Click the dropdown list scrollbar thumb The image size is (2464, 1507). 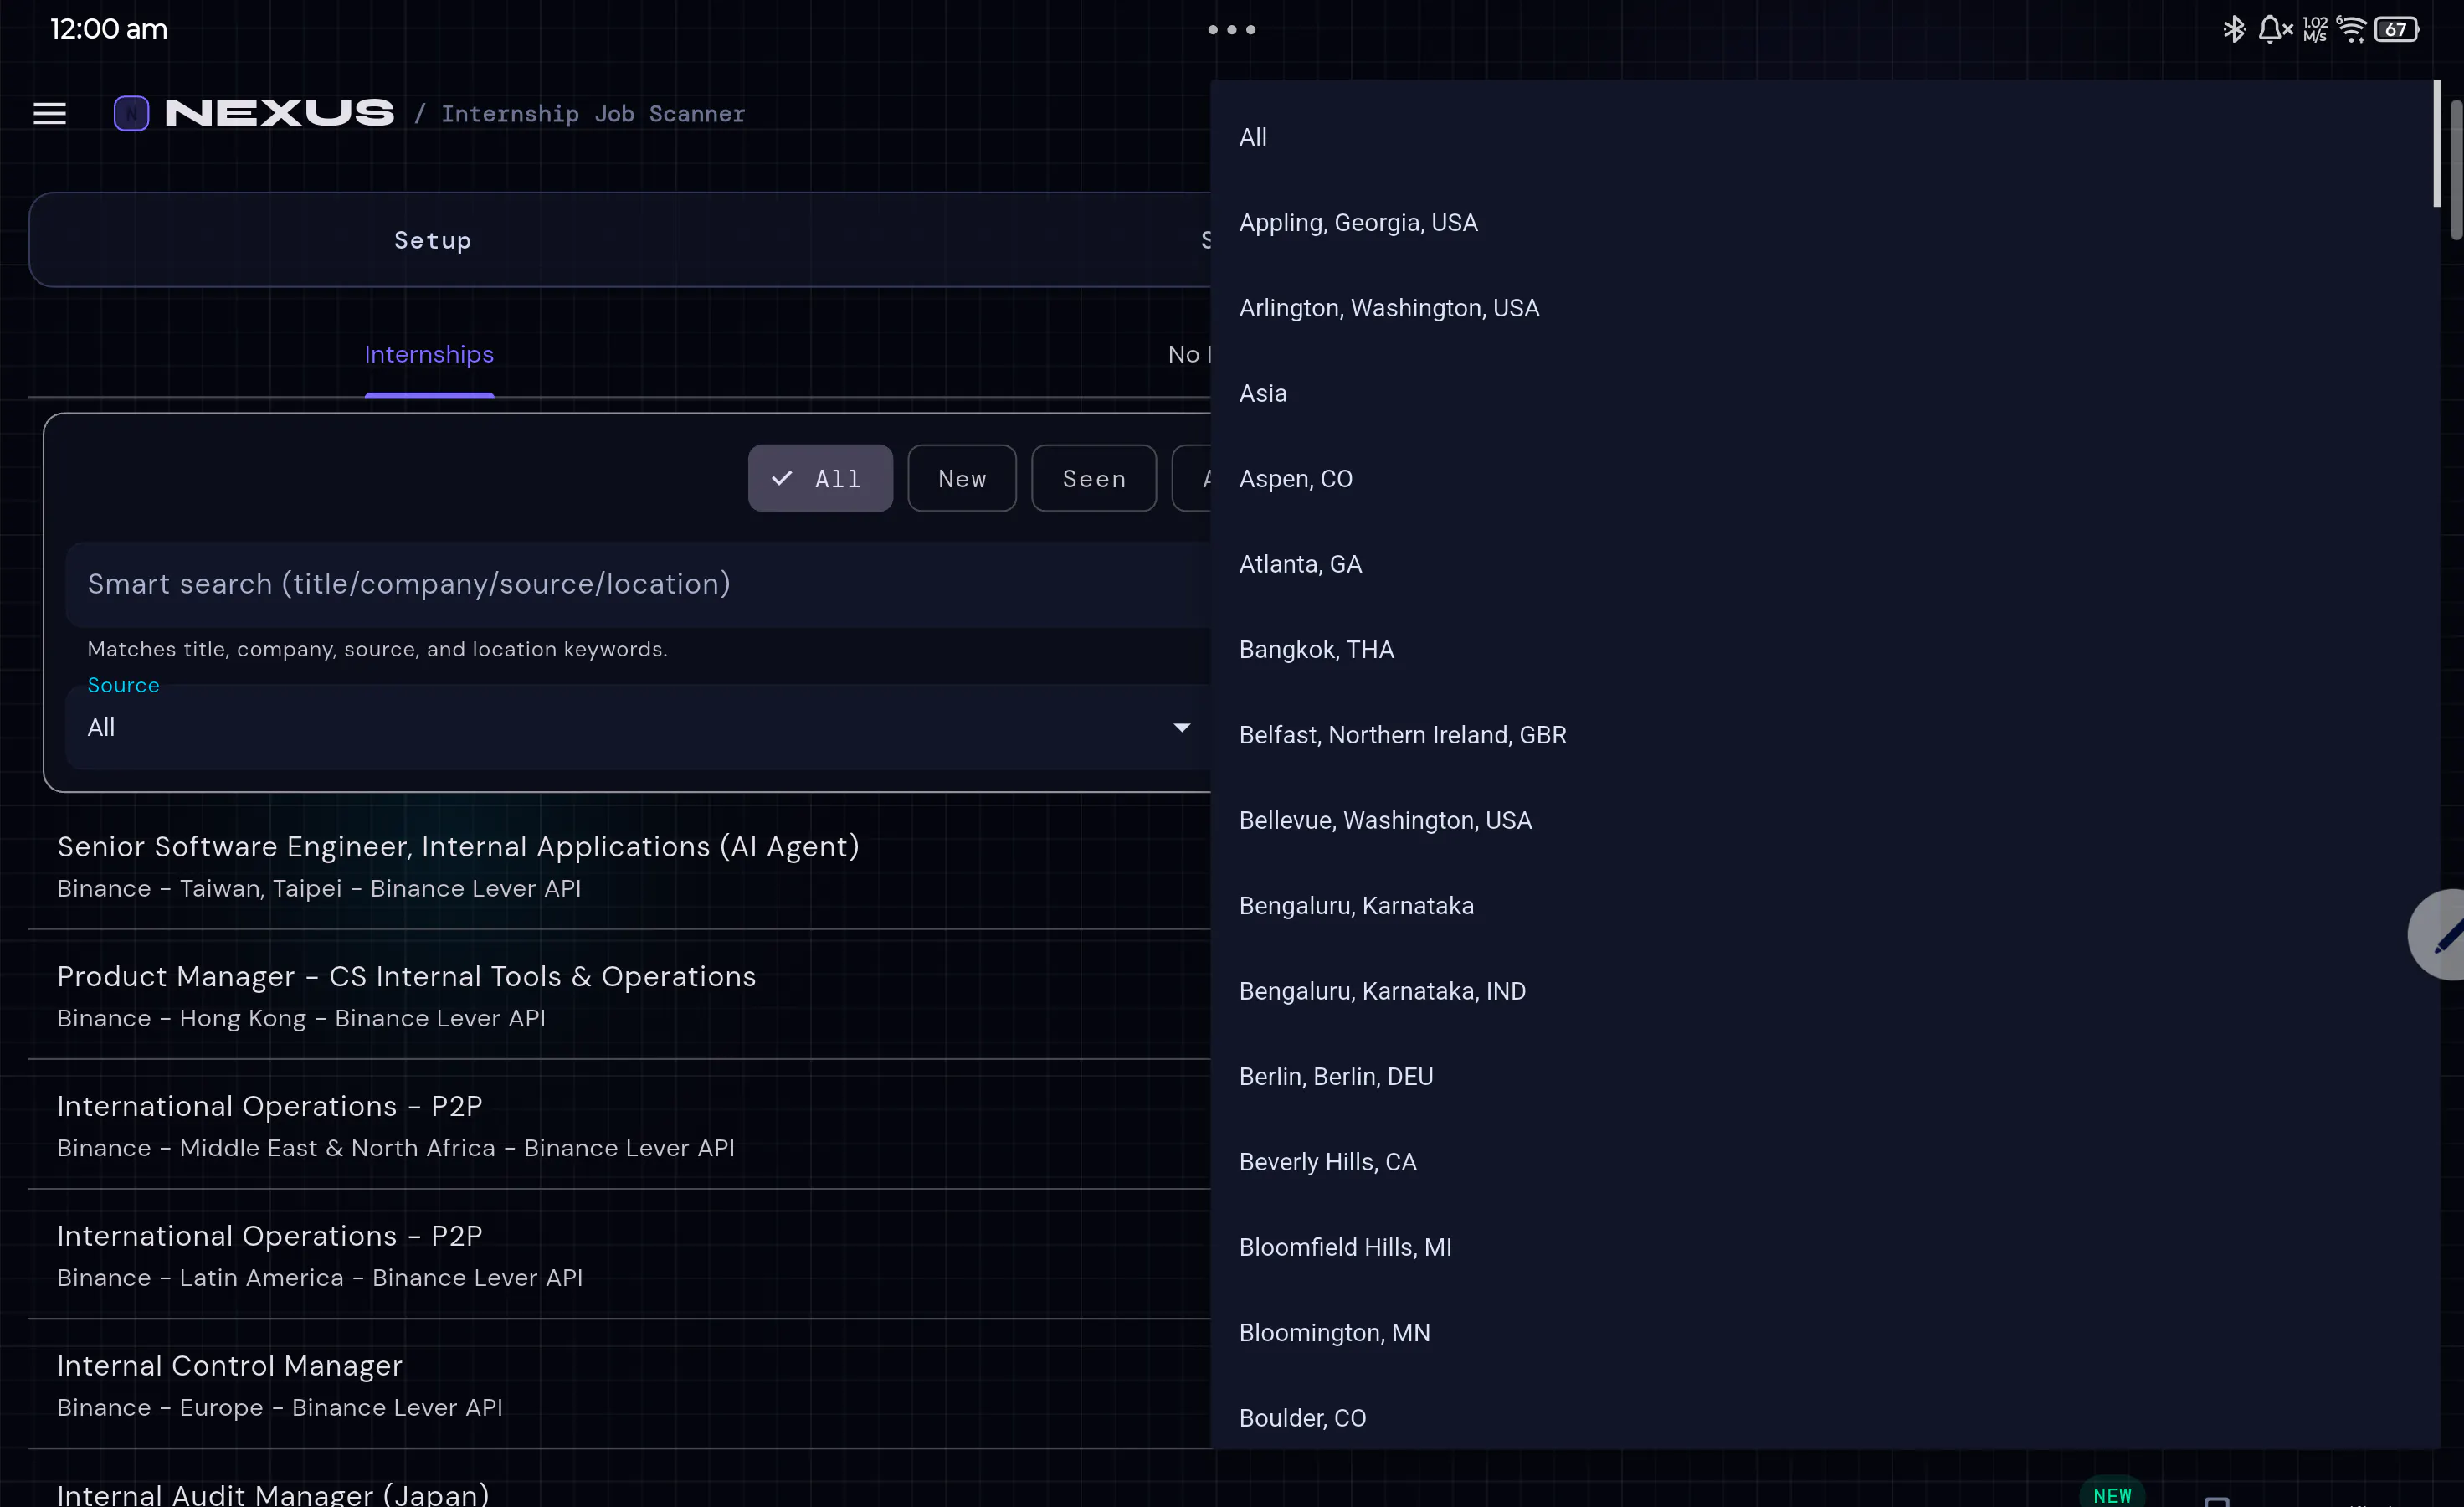tap(2436, 143)
